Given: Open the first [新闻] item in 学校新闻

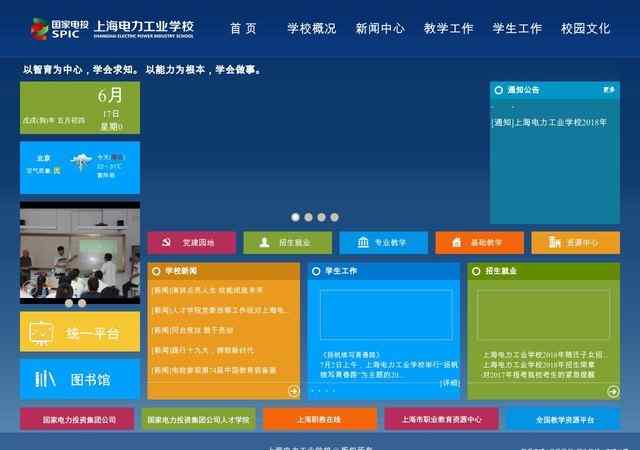Looking at the screenshot, I should [207, 290].
